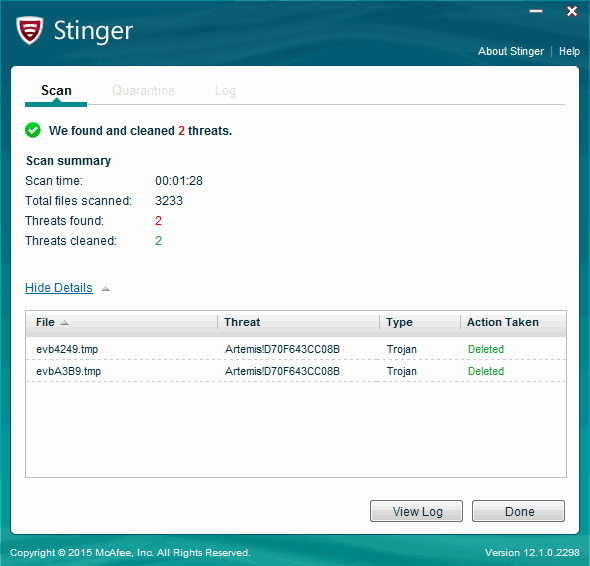
Task: Sort results by Threat column header
Action: coord(298,323)
